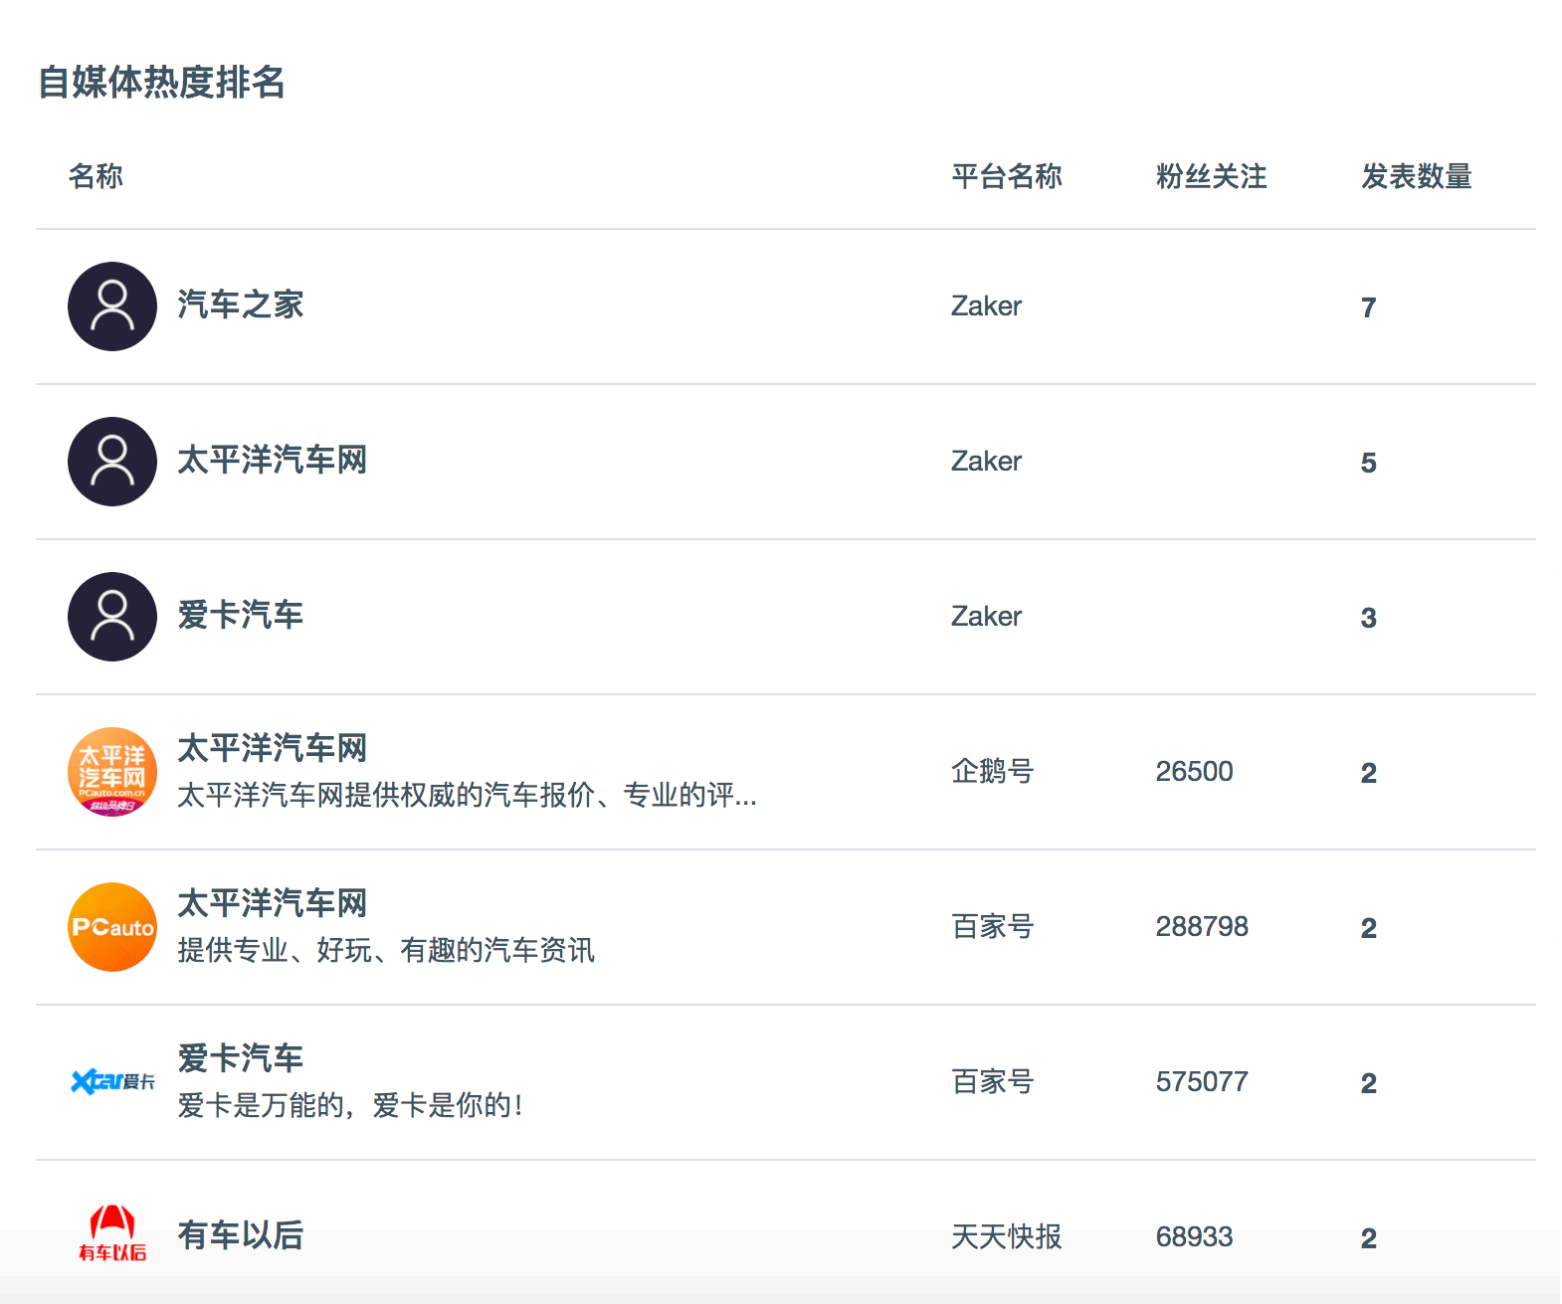This screenshot has height=1304, width=1562.
Task: Click the 有车以后 red logo icon
Action: point(112,1233)
